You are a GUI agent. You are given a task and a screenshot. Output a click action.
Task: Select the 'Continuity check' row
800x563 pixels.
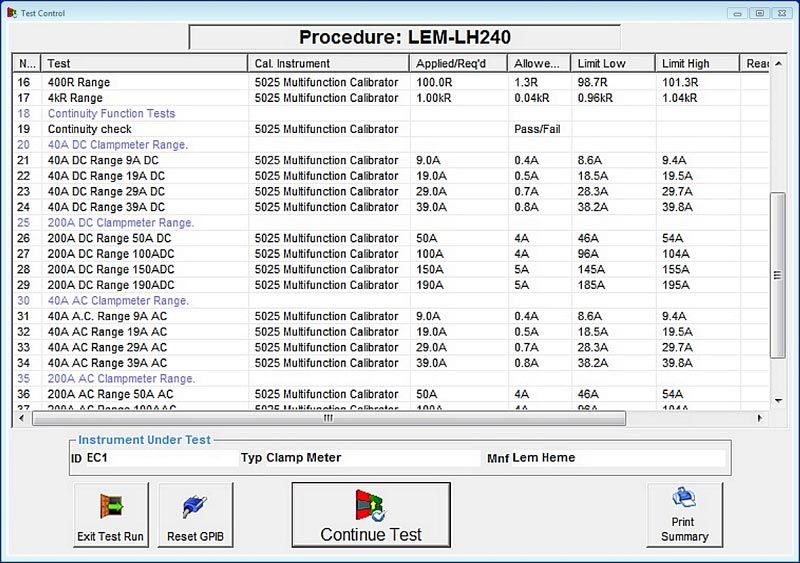click(x=391, y=129)
